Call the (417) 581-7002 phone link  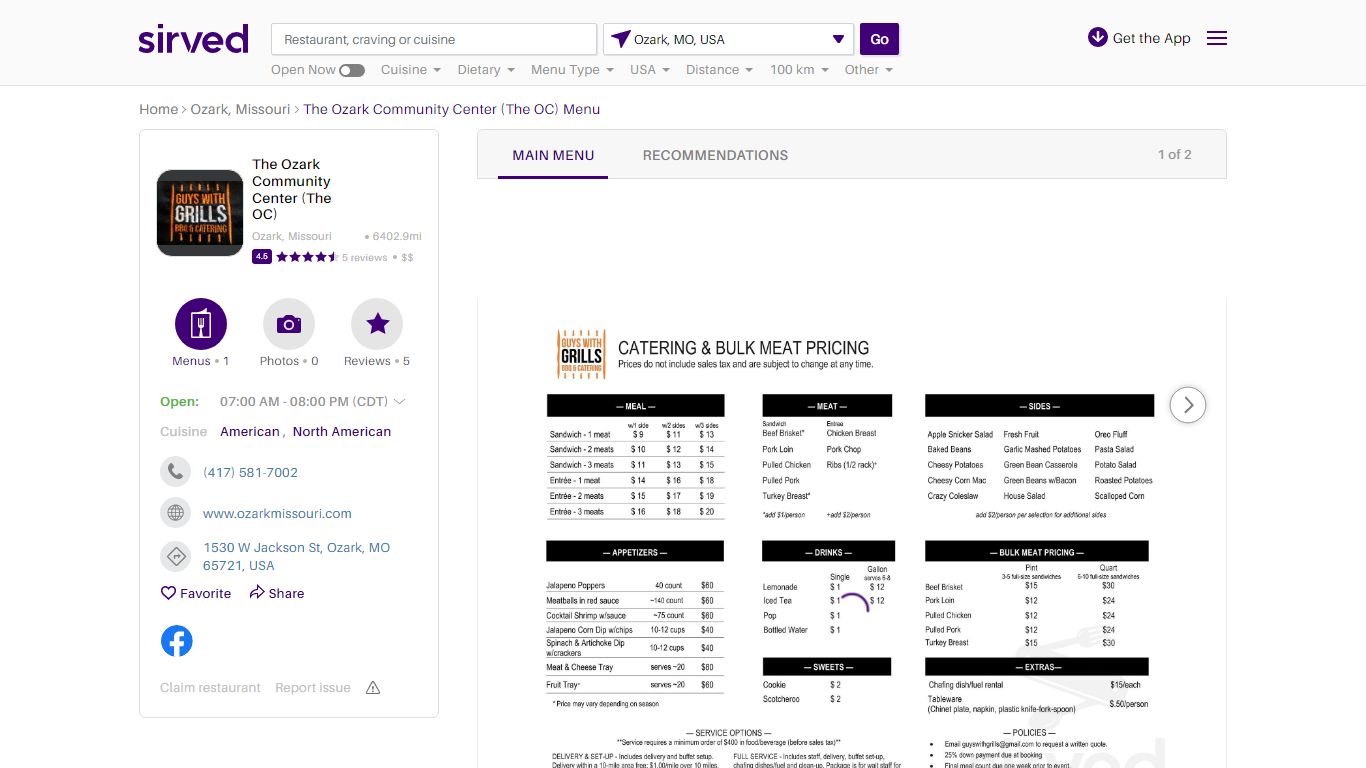250,472
